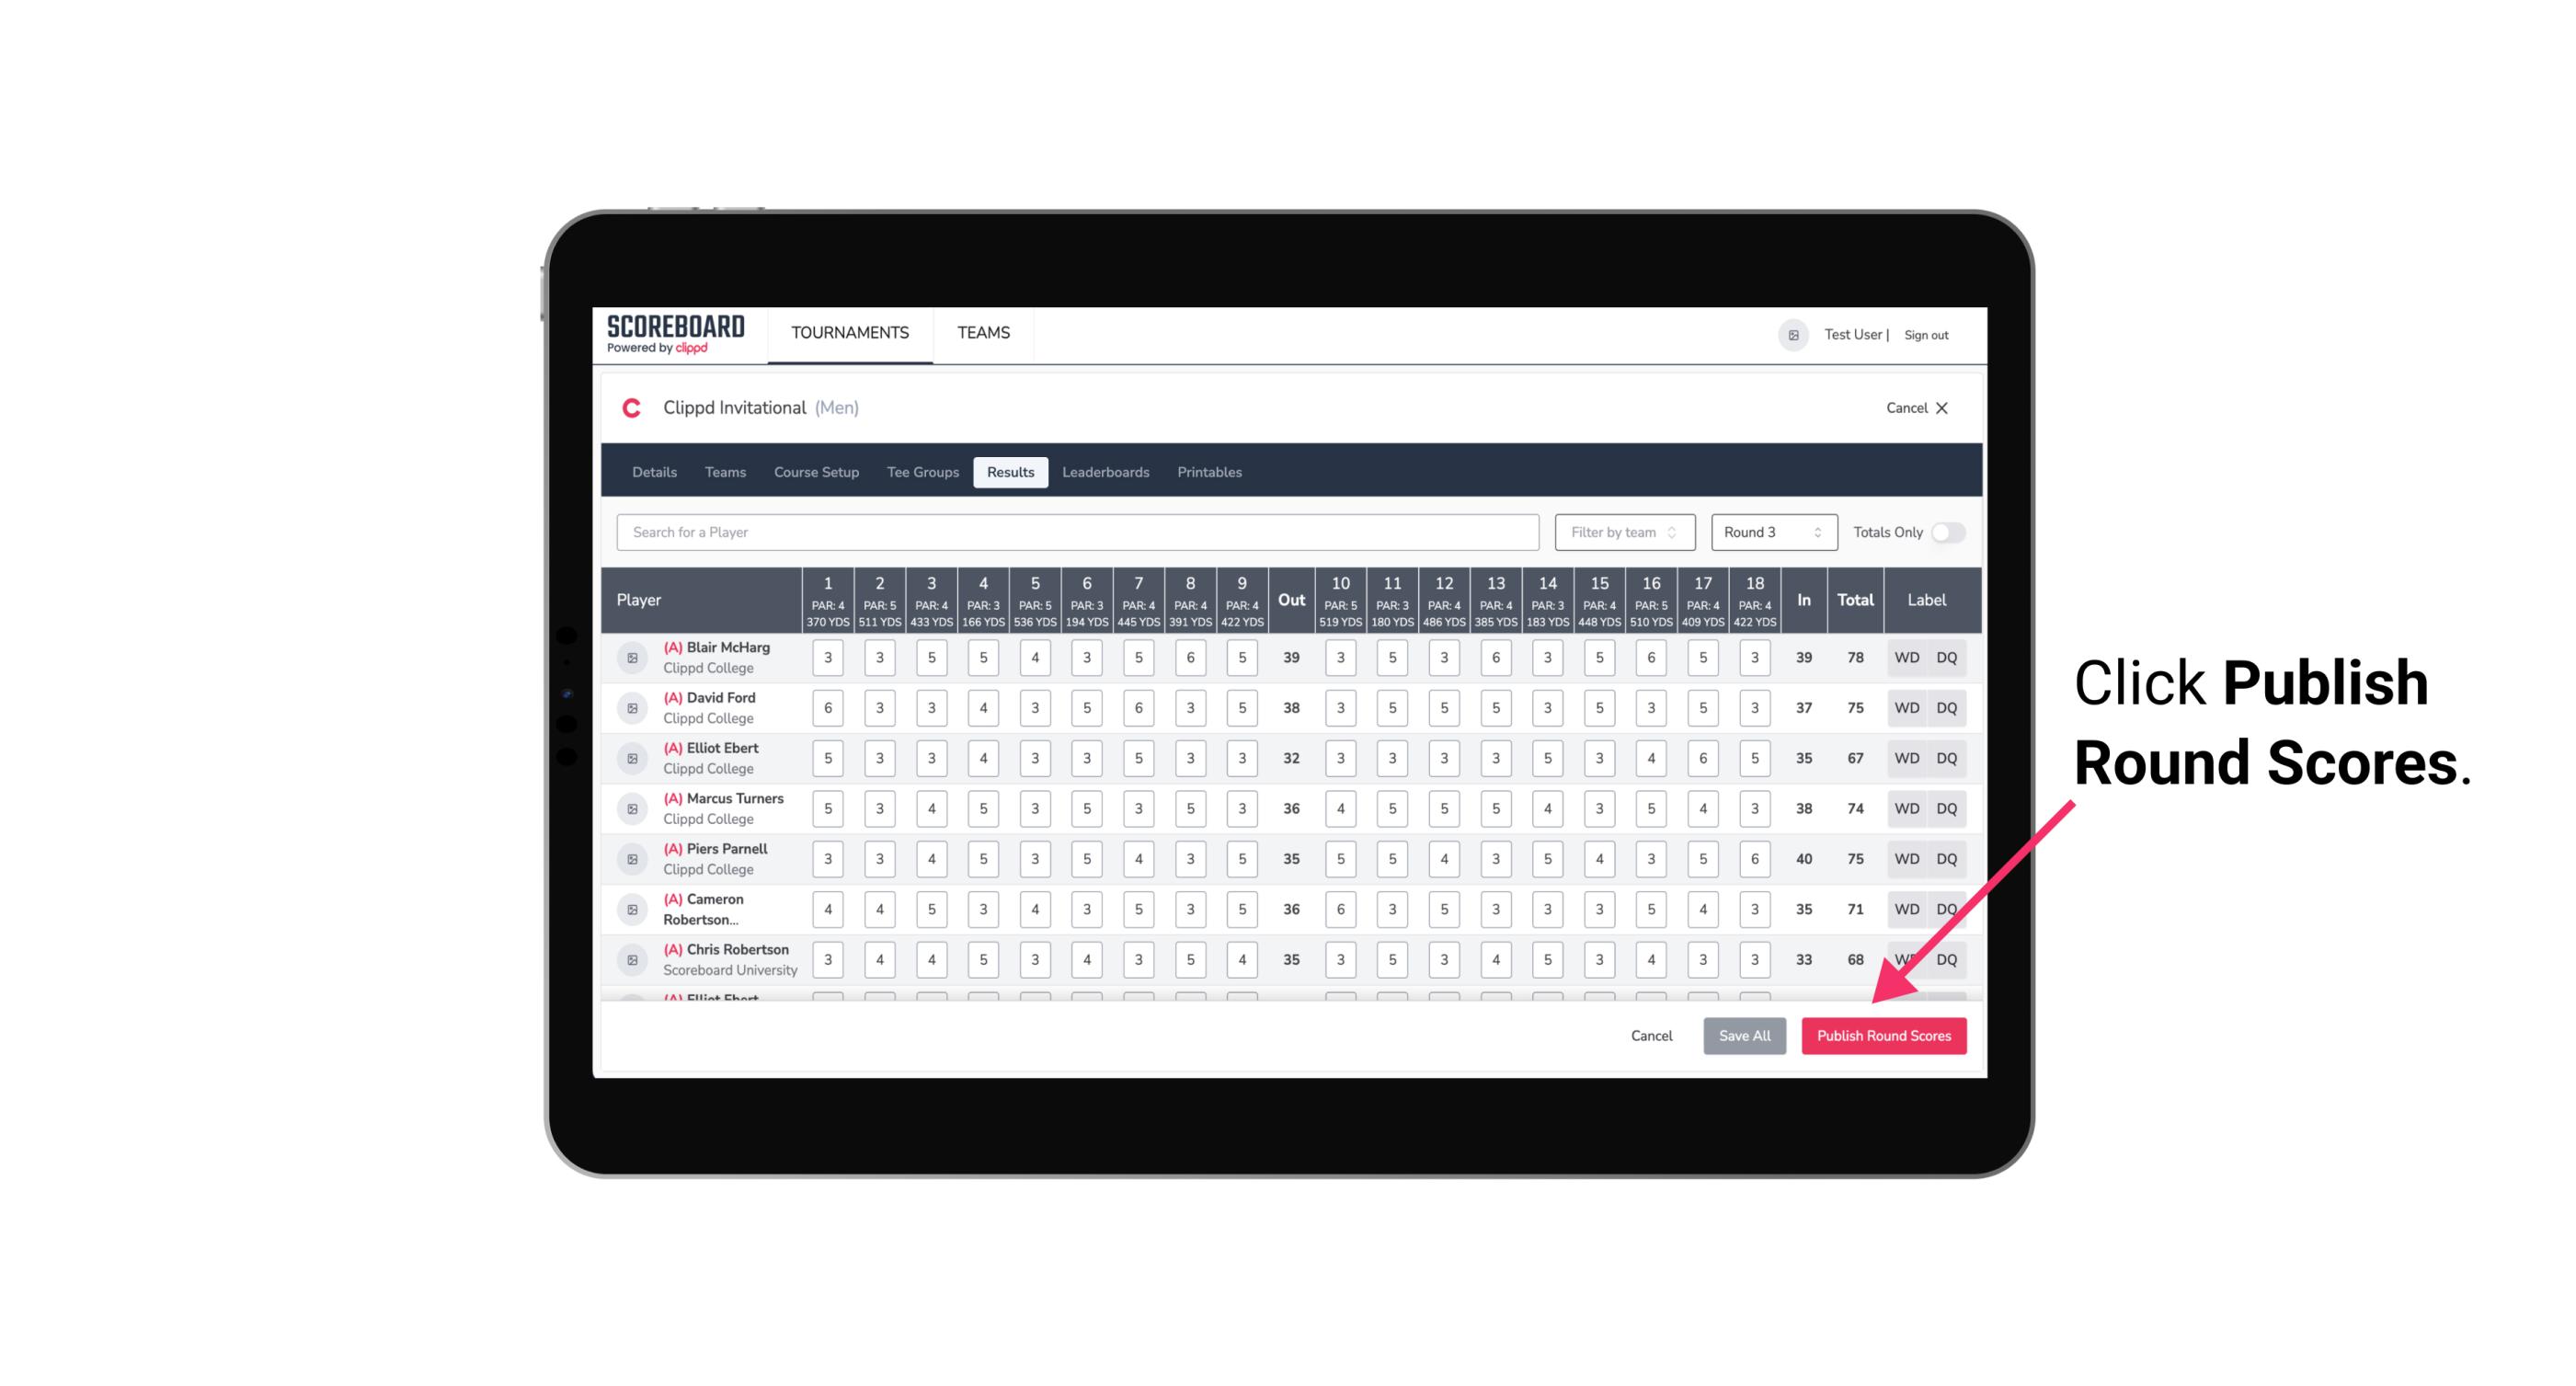
Task: Open the player search input field
Action: [1076, 533]
